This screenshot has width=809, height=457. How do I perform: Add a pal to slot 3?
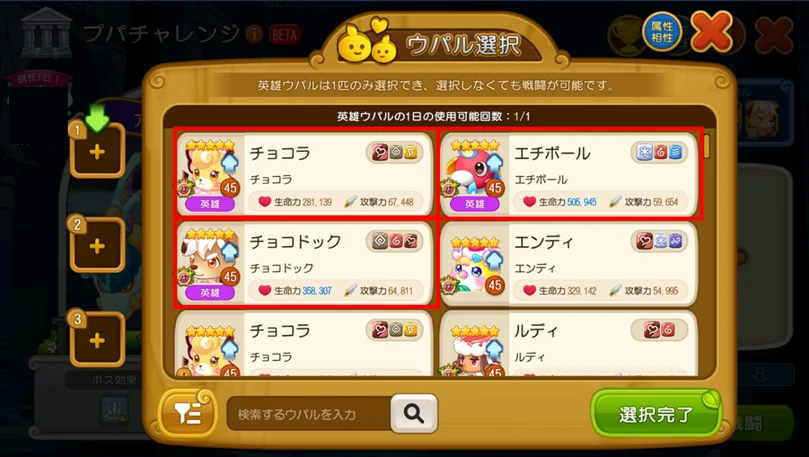[97, 340]
